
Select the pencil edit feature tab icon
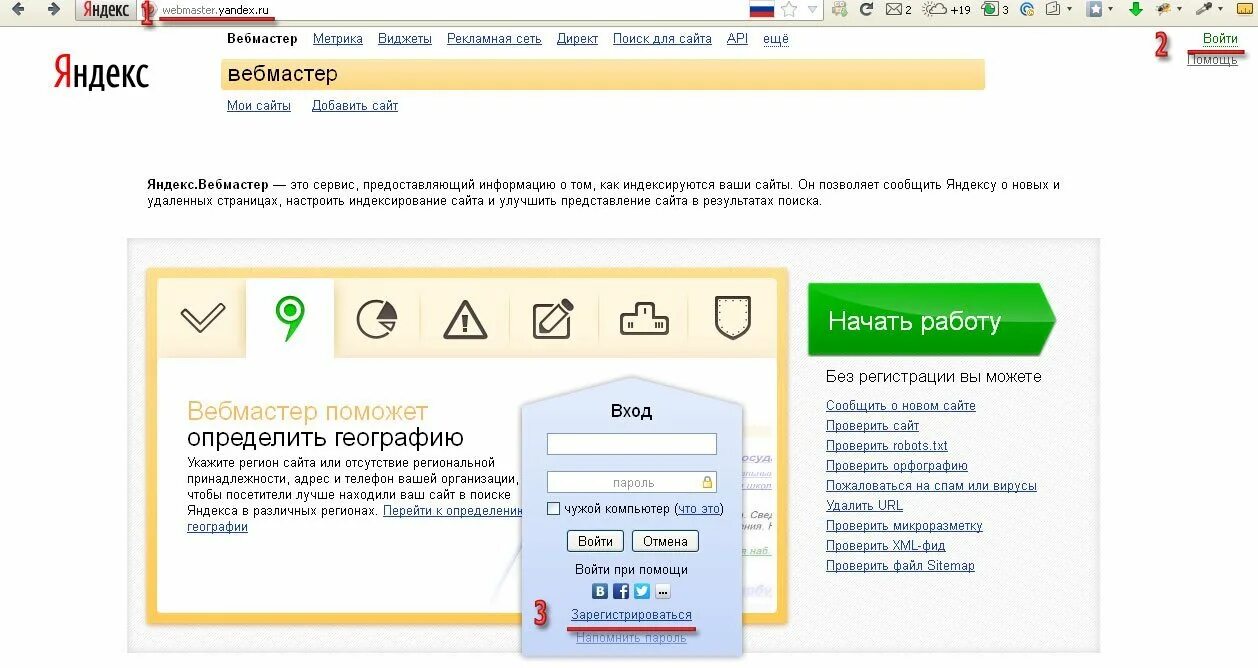pyautogui.click(x=553, y=319)
